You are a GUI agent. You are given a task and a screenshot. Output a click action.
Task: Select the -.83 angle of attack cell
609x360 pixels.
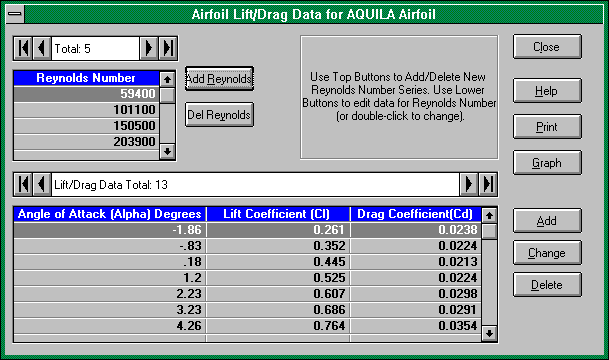[x=110, y=246]
